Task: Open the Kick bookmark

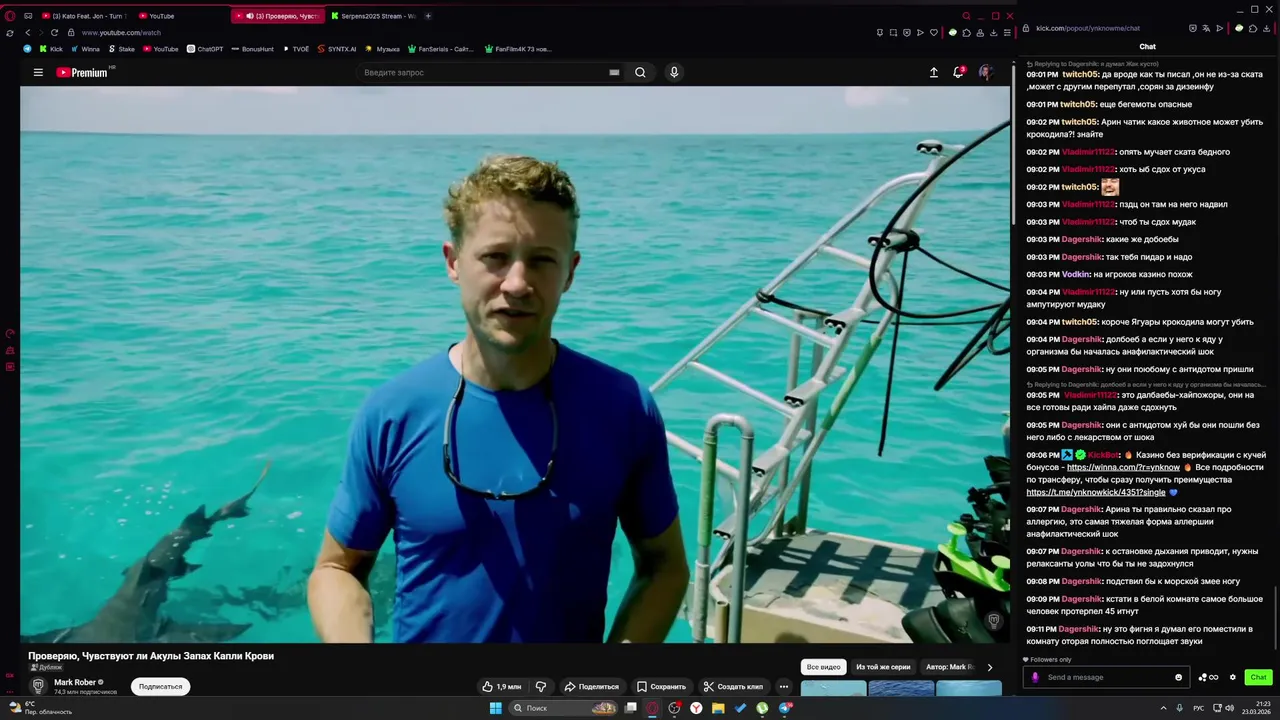Action: coord(50,48)
